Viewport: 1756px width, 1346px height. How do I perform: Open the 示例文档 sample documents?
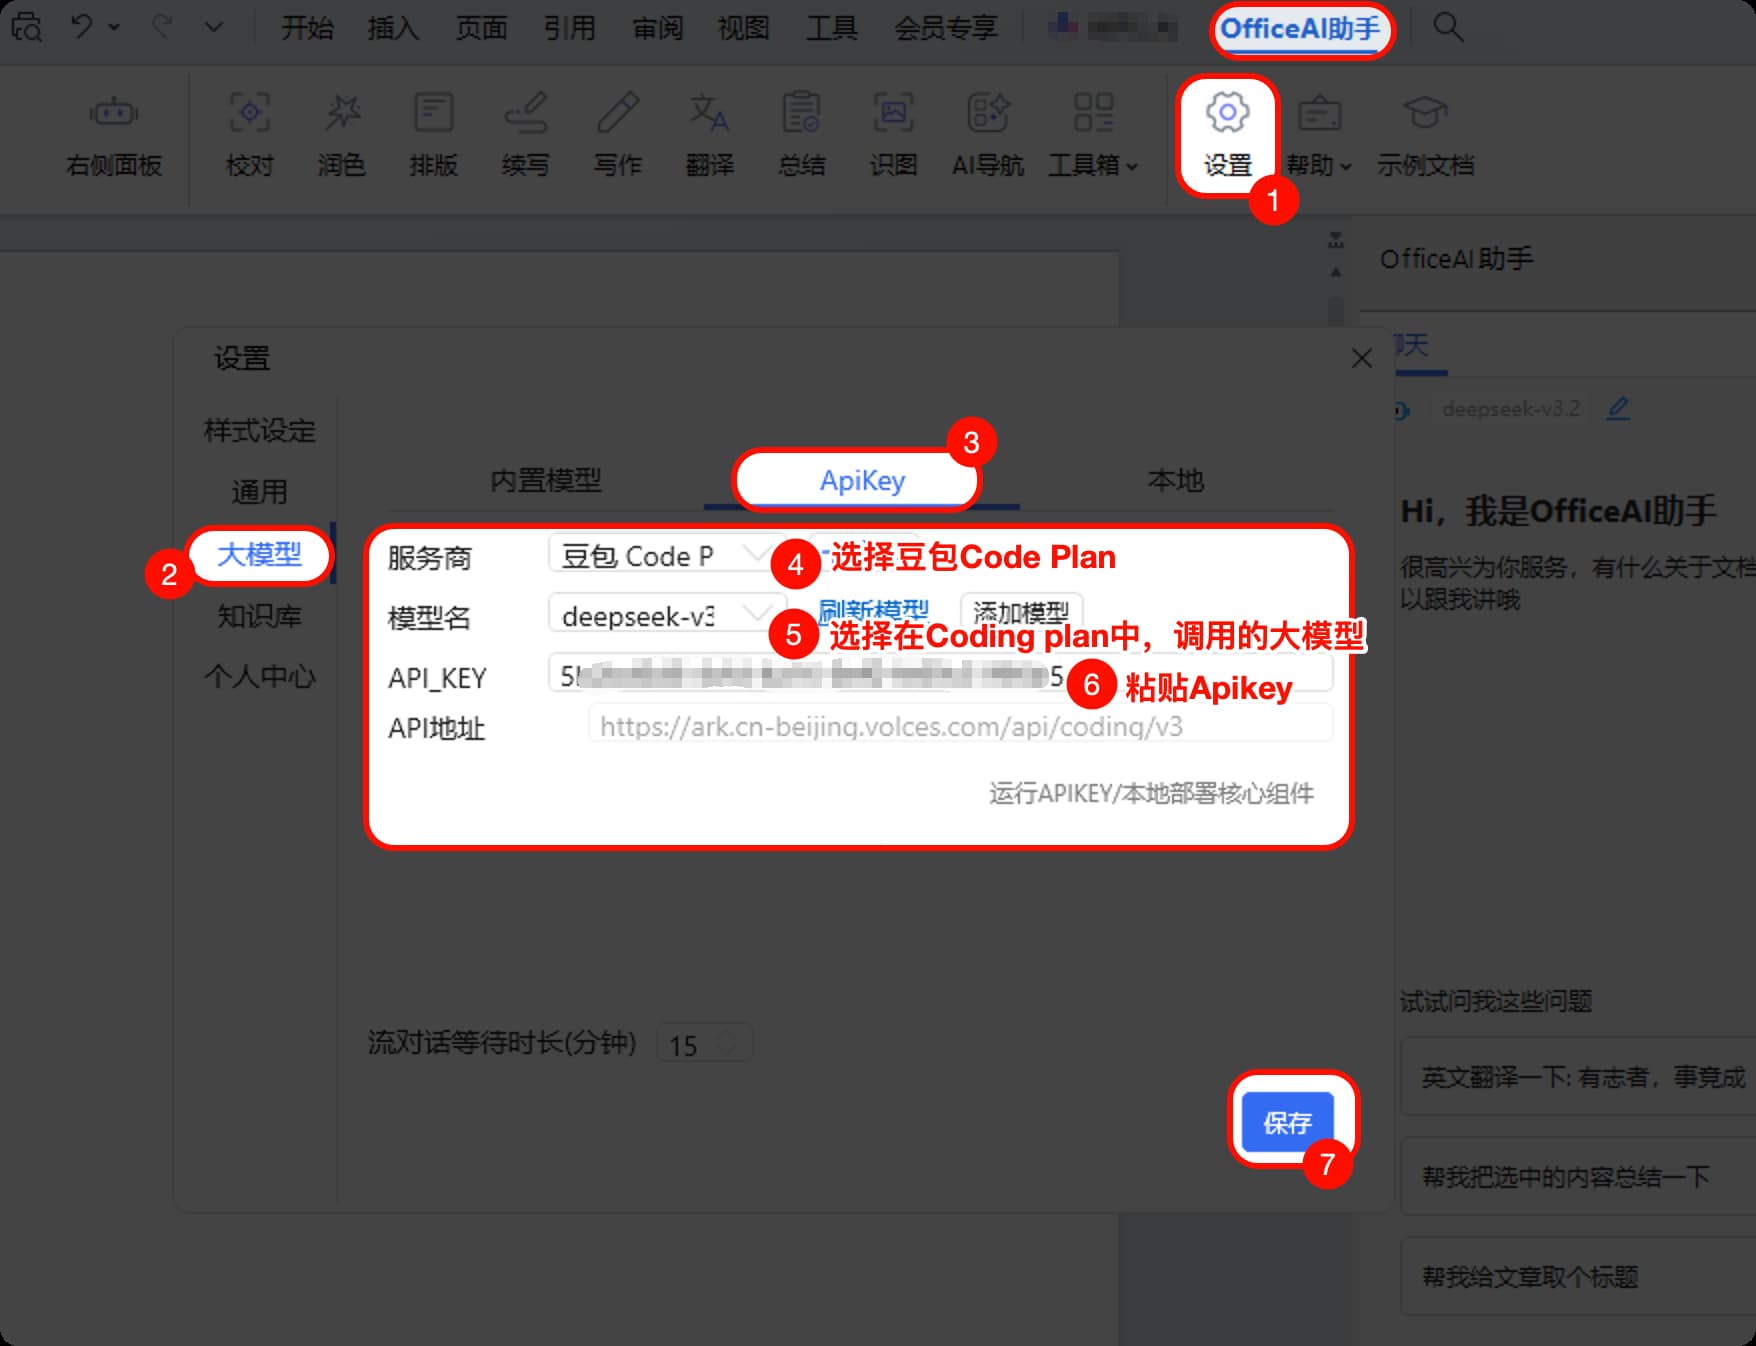1425,135
